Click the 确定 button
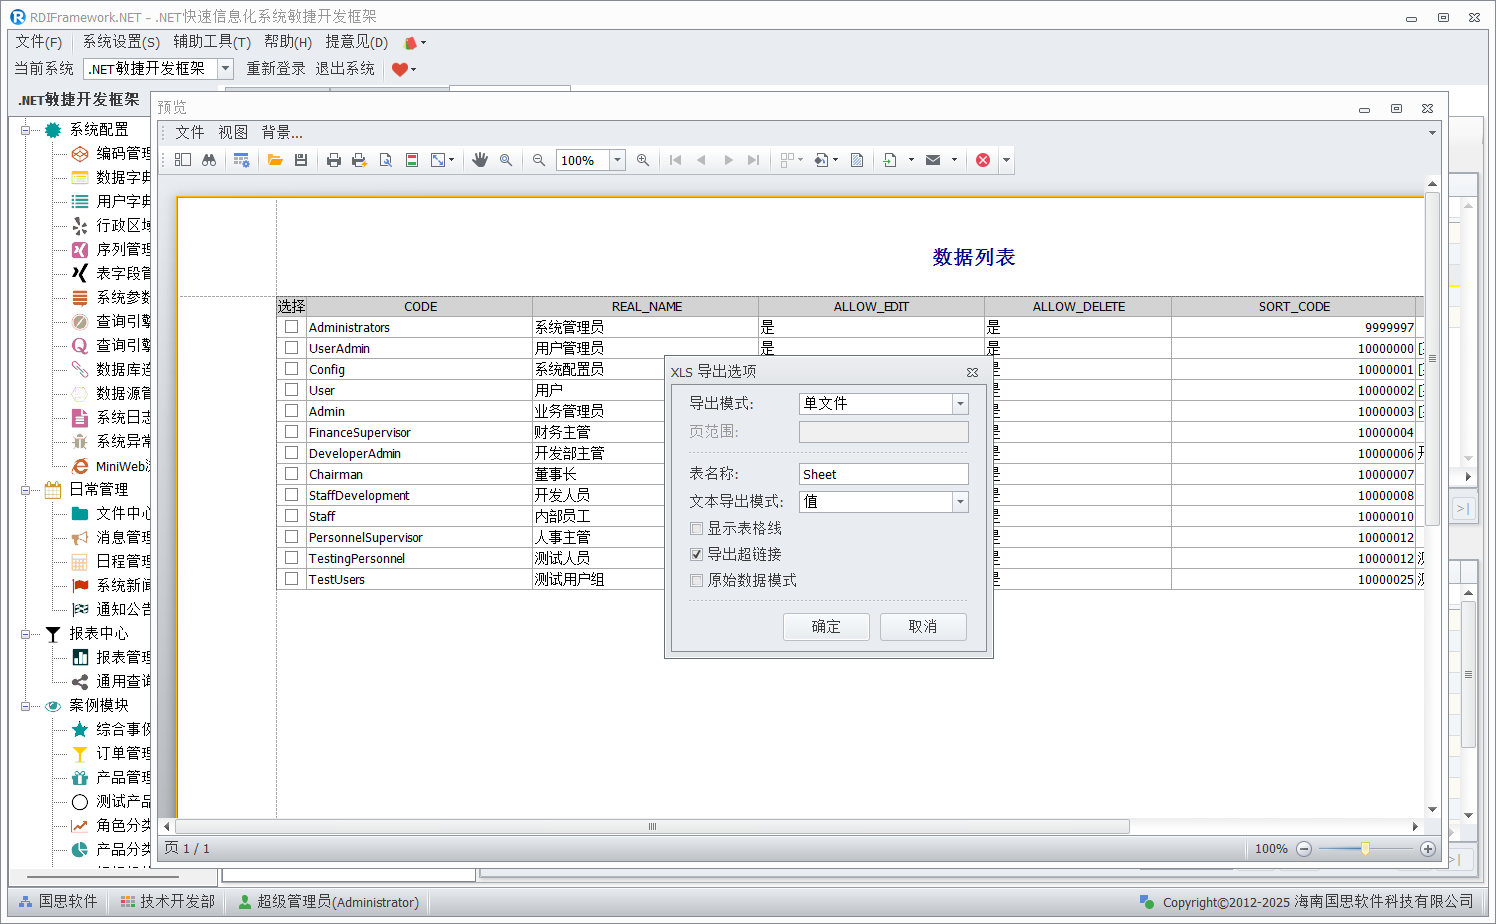 click(826, 627)
